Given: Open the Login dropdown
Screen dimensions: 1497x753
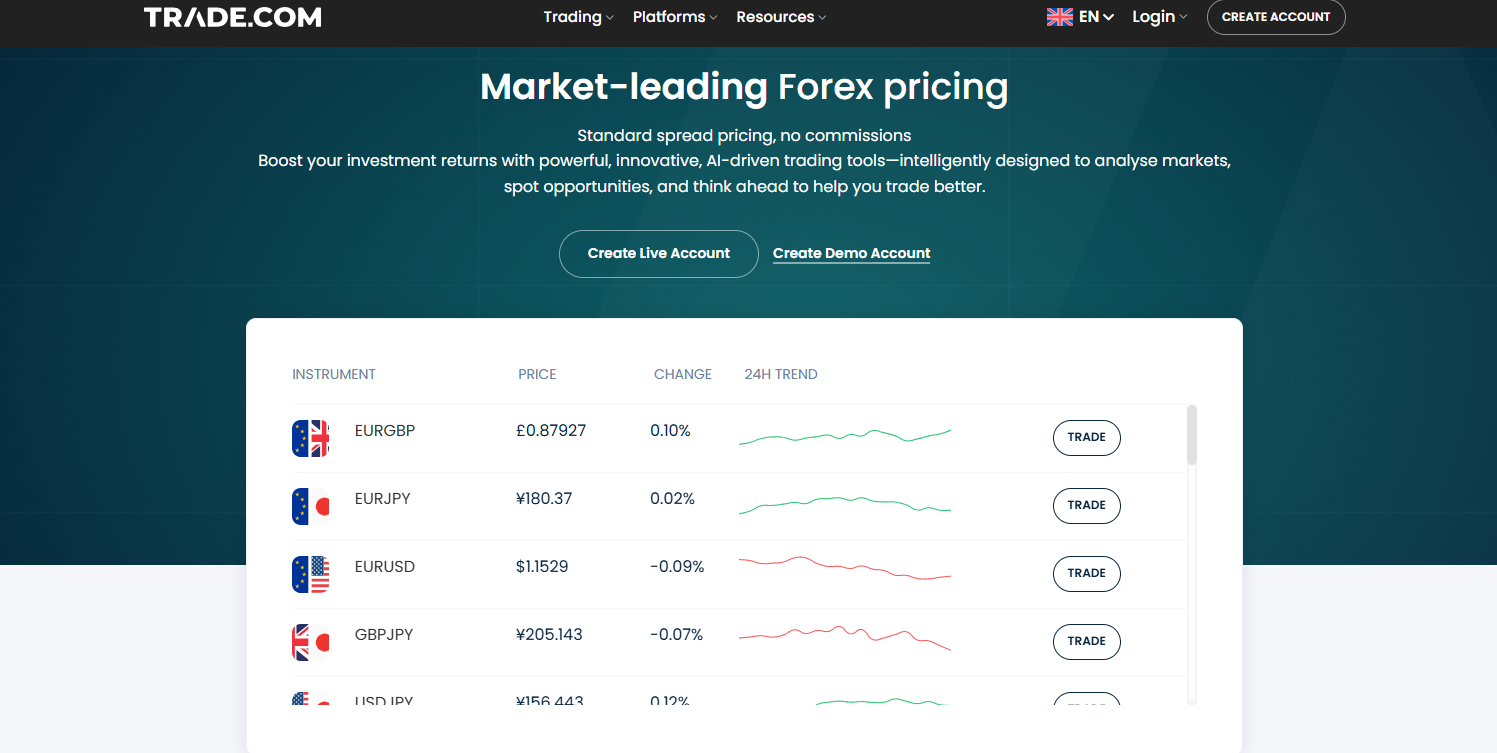Looking at the screenshot, I should pos(1159,17).
